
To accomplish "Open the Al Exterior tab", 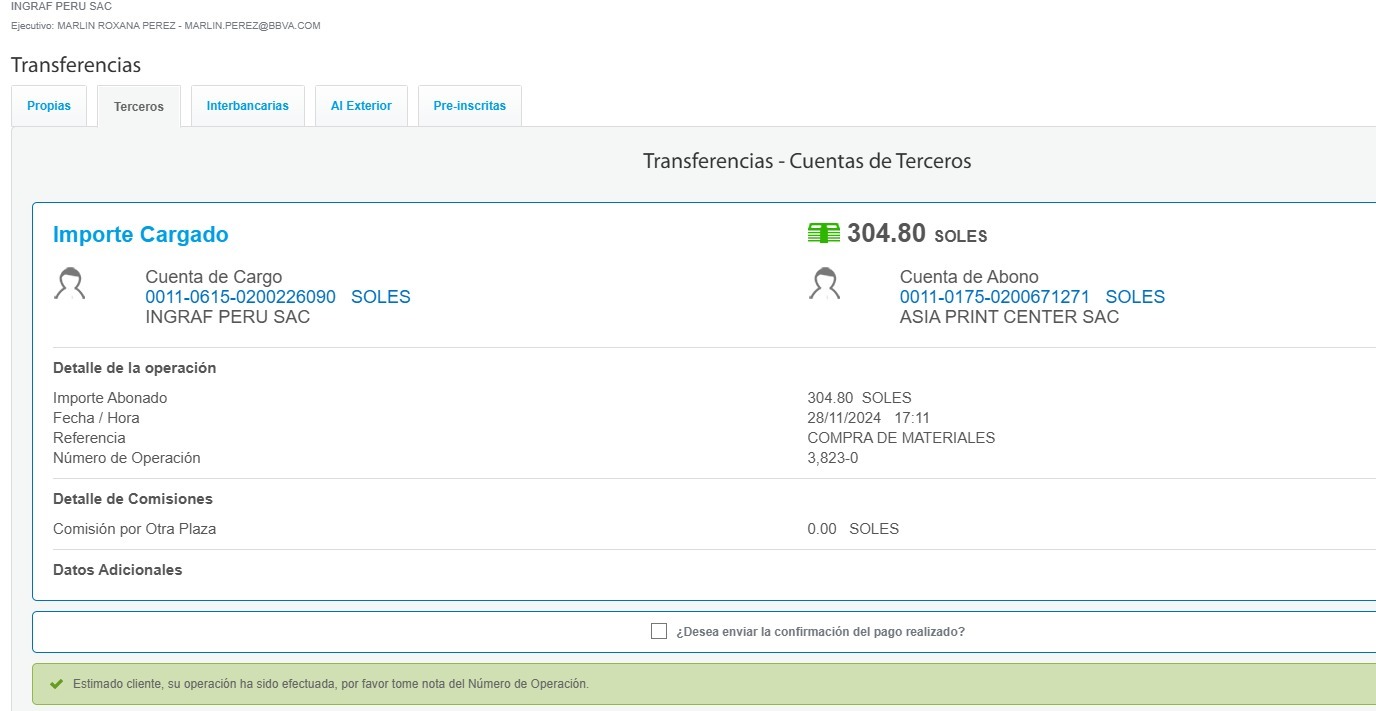I will coord(361,106).
